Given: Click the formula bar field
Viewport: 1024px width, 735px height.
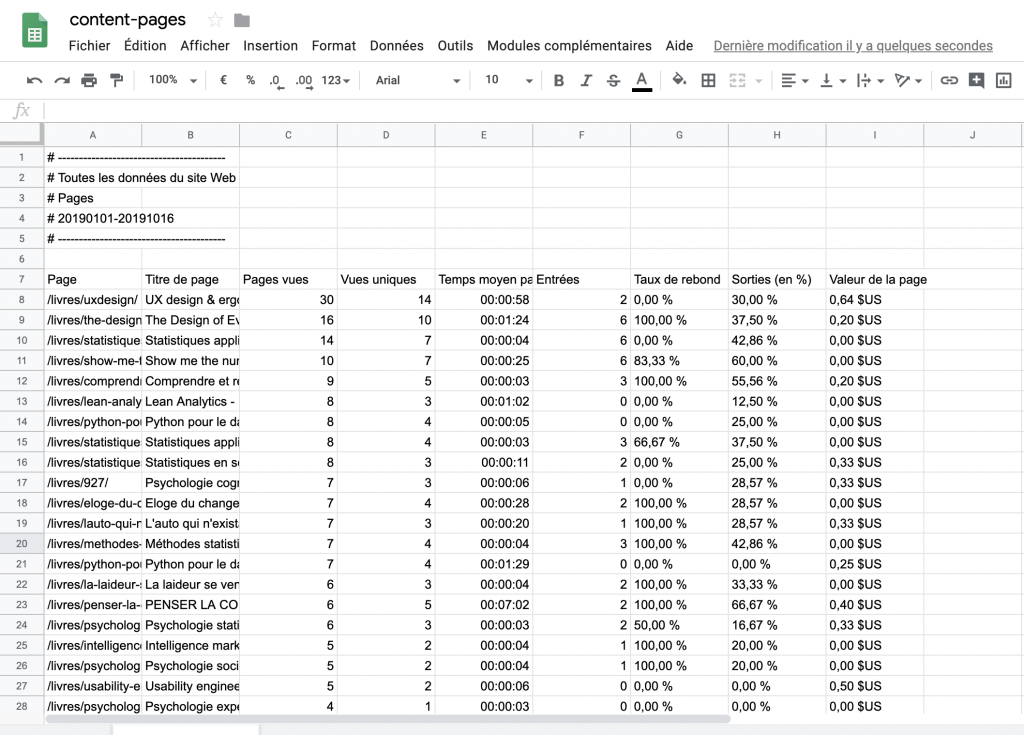Looking at the screenshot, I should 532,110.
